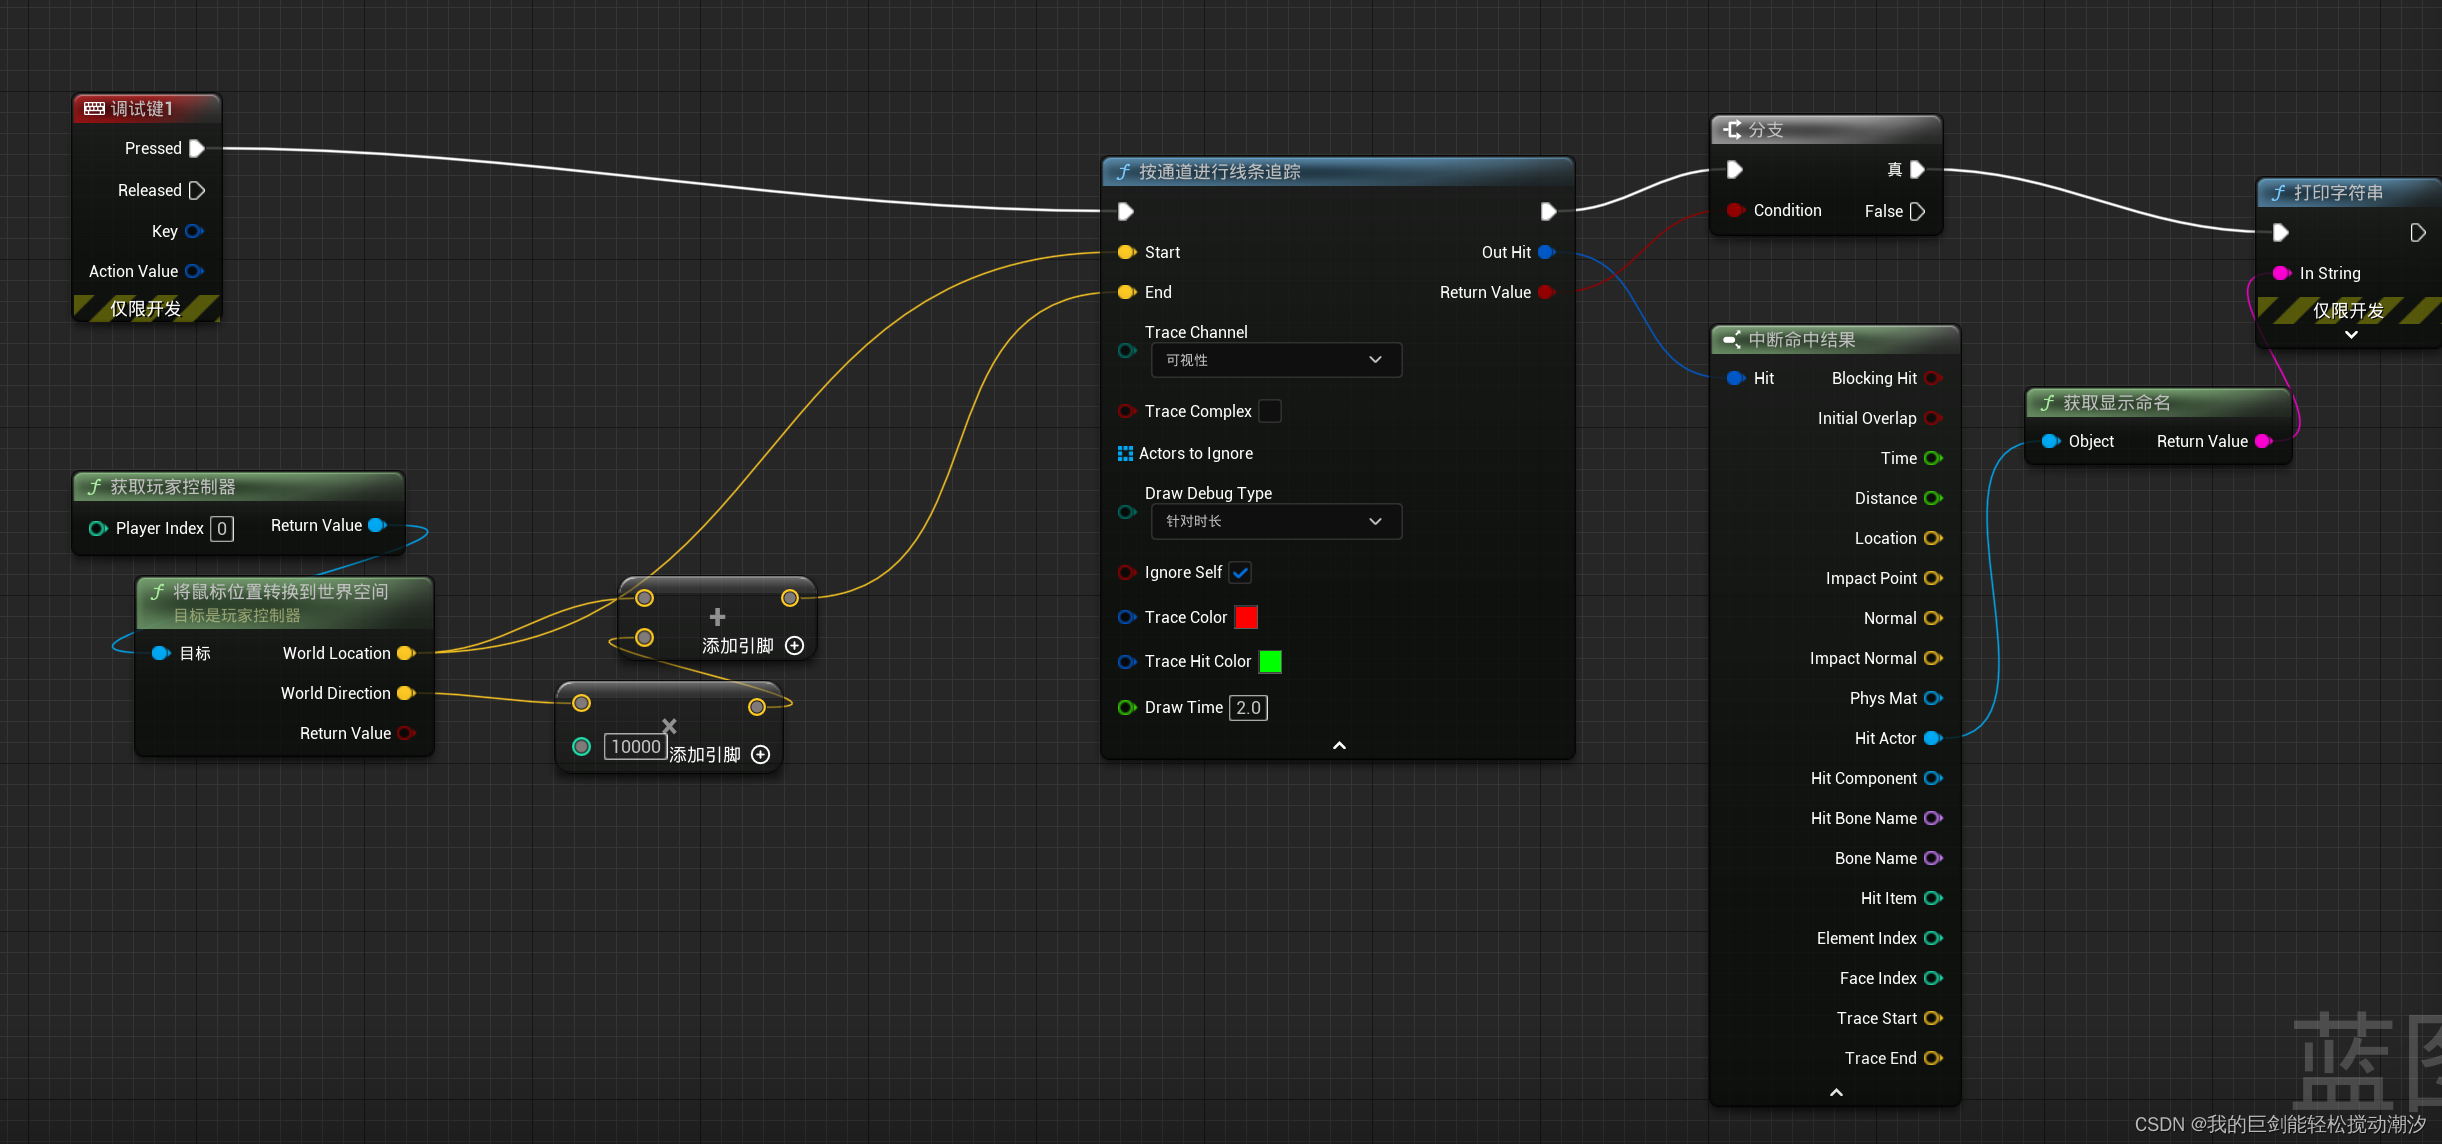Screen dimensions: 2442x1144
Task: Click the Out Hit output pin
Action: 1546,252
